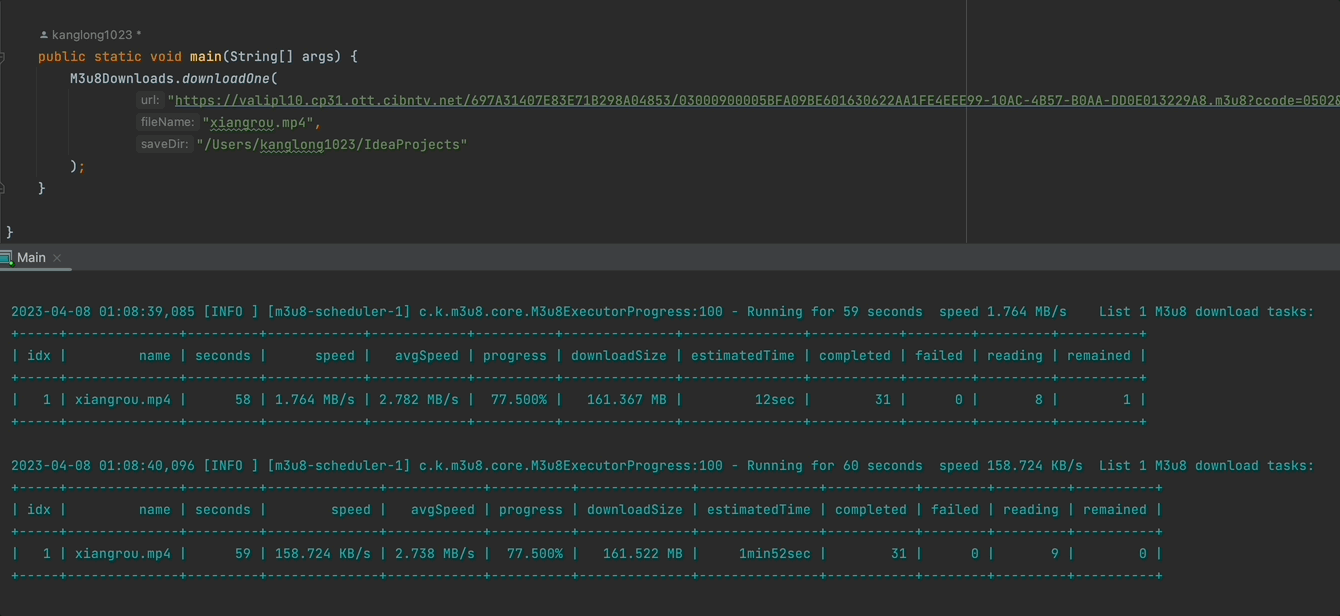
Task: Click the 2023-04-08 01:08:40,096 log timestamp
Action: (103, 465)
